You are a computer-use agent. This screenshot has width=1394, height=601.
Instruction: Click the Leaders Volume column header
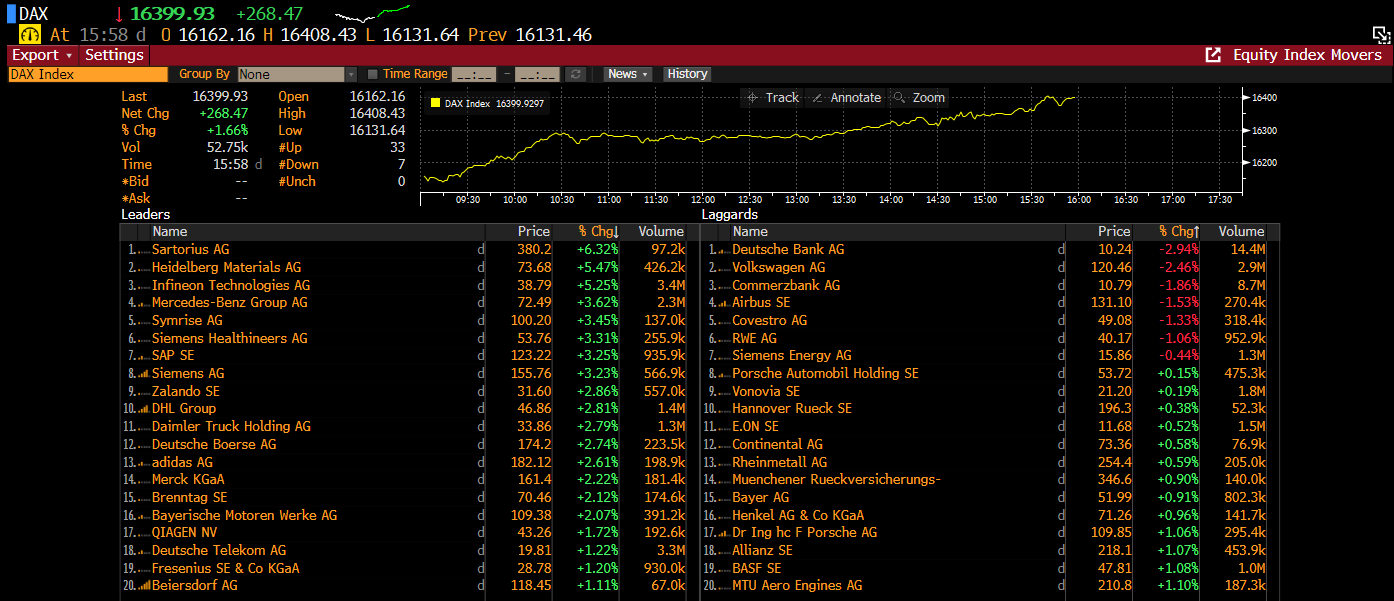[661, 231]
